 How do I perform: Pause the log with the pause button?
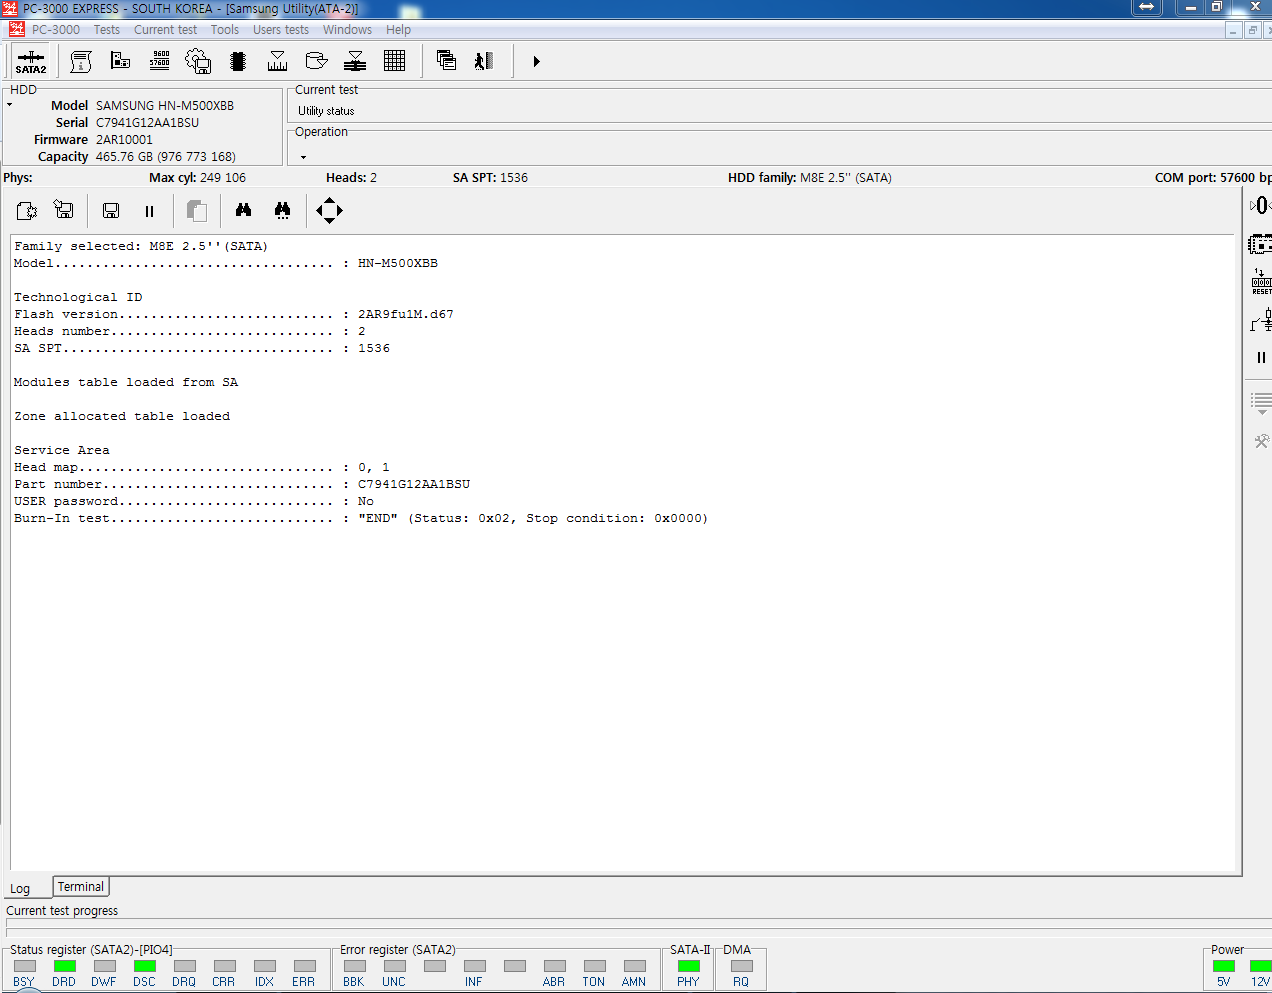point(150,211)
